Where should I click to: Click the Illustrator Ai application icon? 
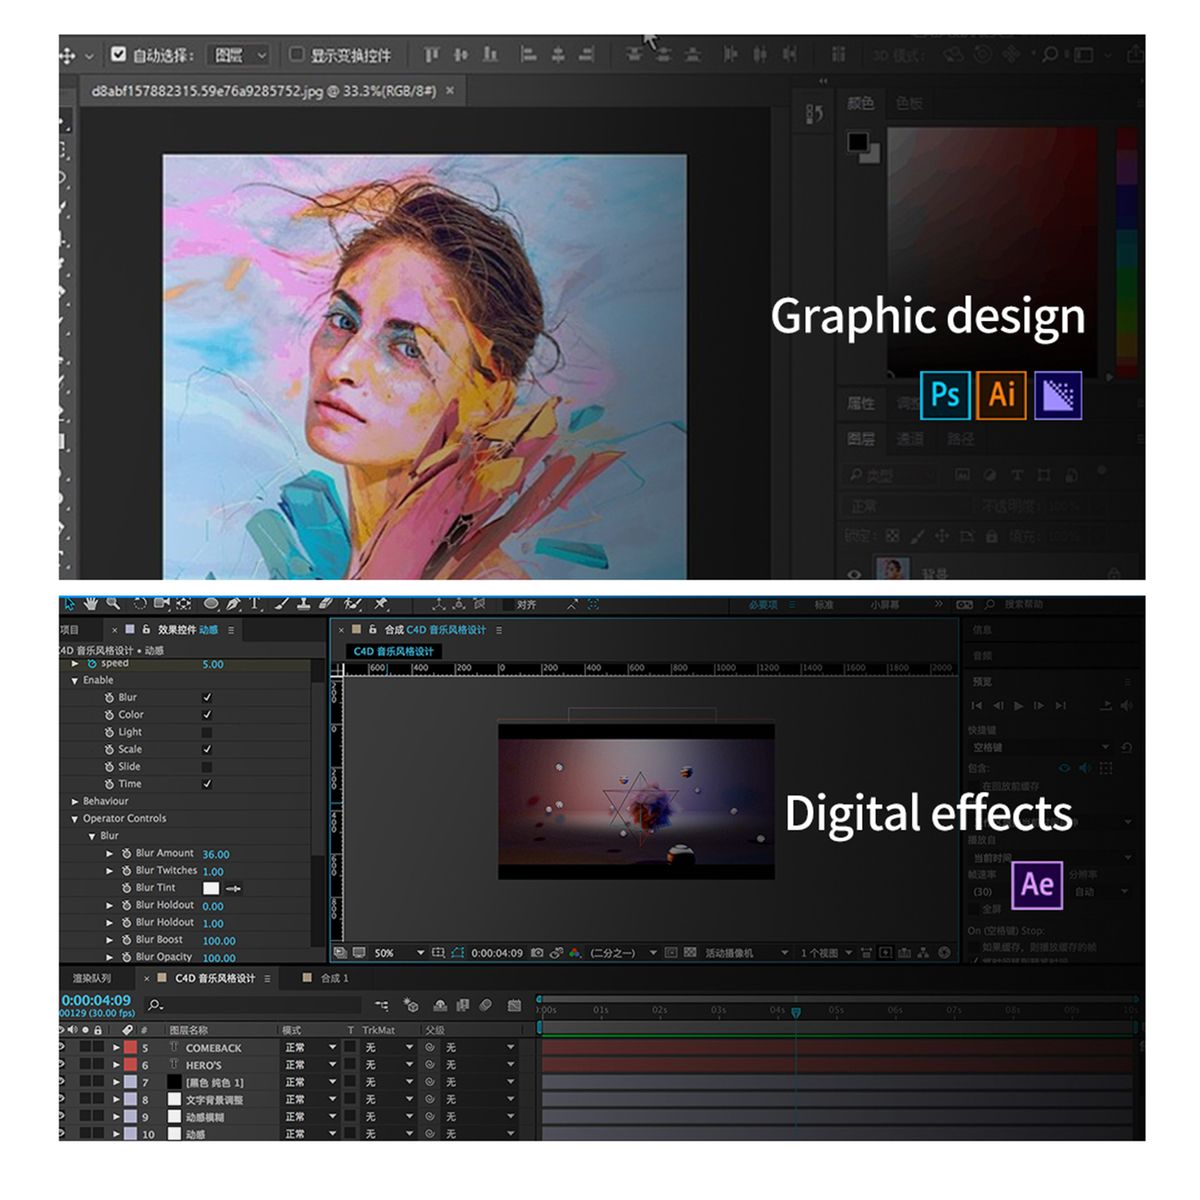(x=1001, y=395)
